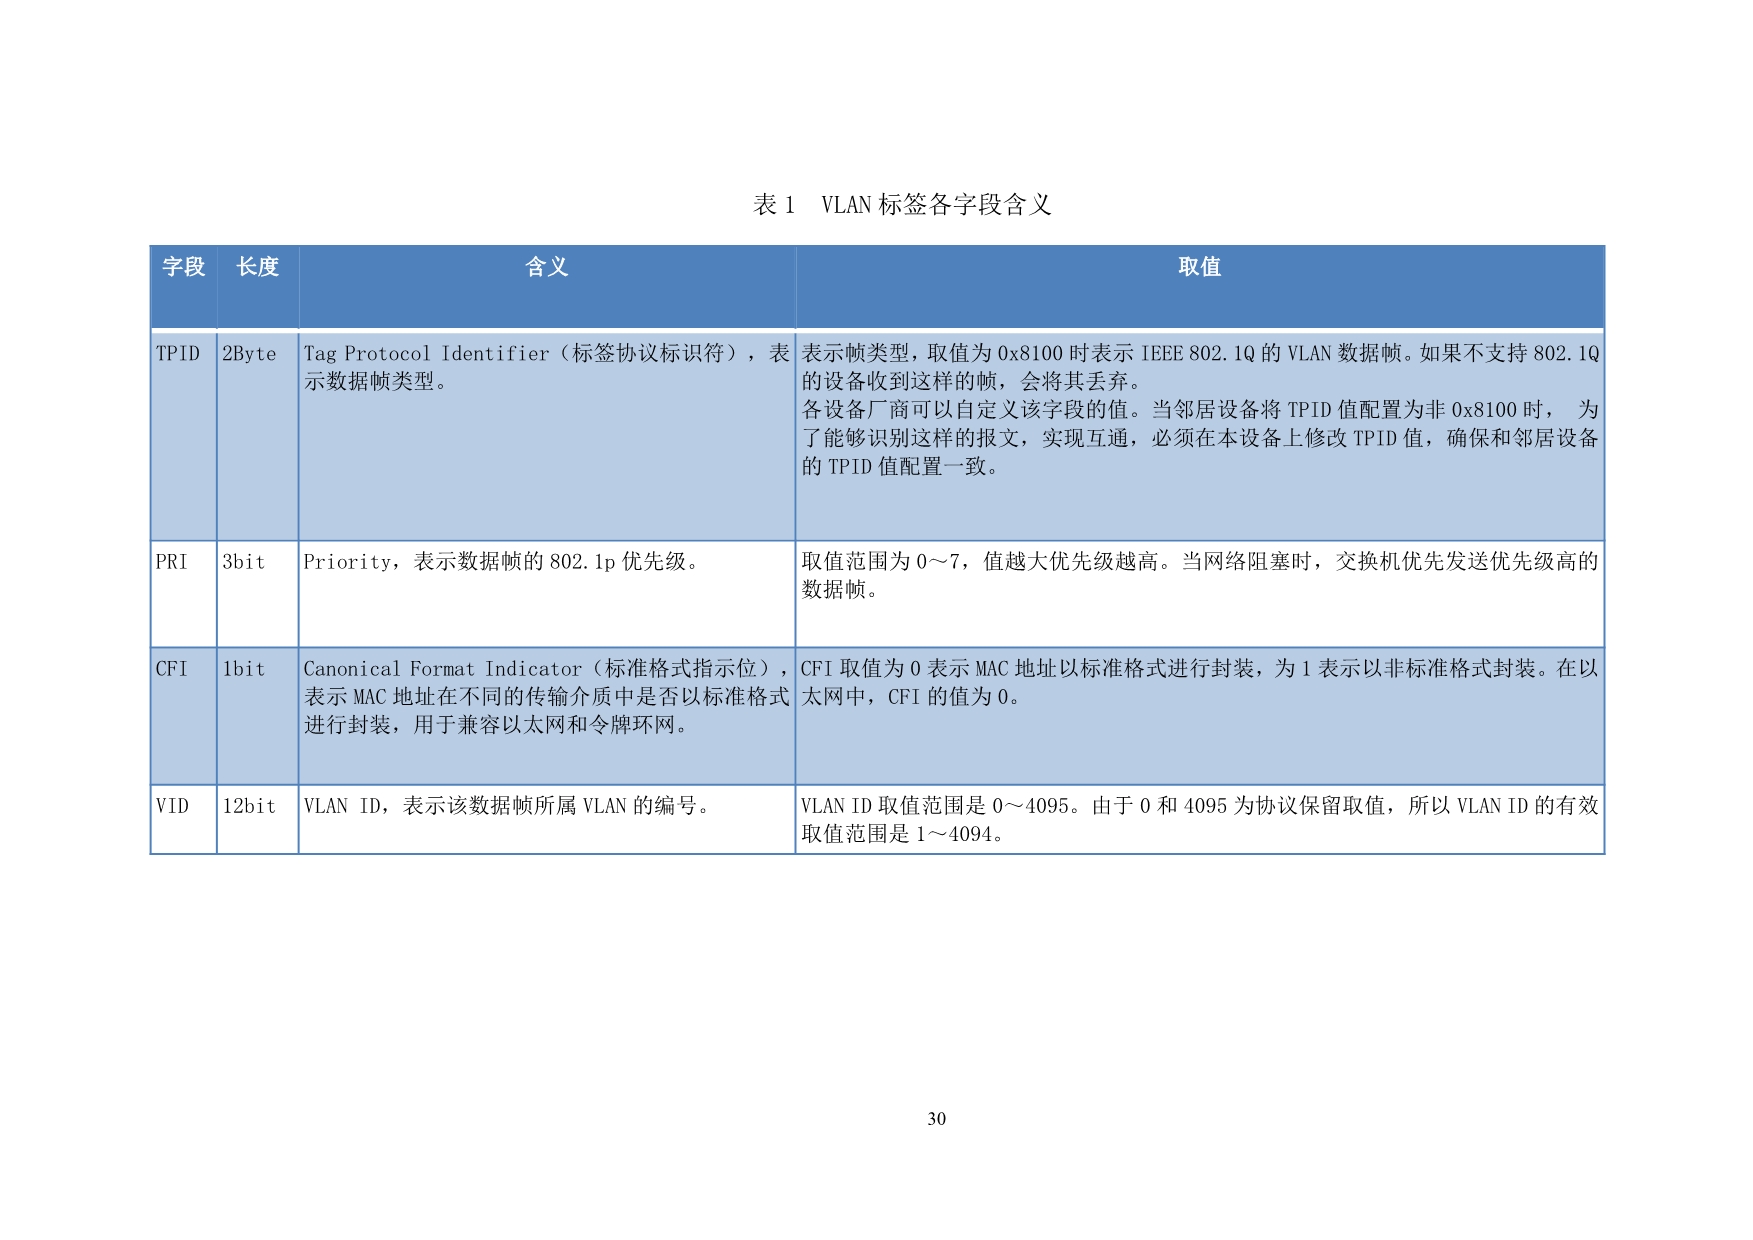Click the "取值" column header
The image size is (1753, 1240).
[1199, 267]
